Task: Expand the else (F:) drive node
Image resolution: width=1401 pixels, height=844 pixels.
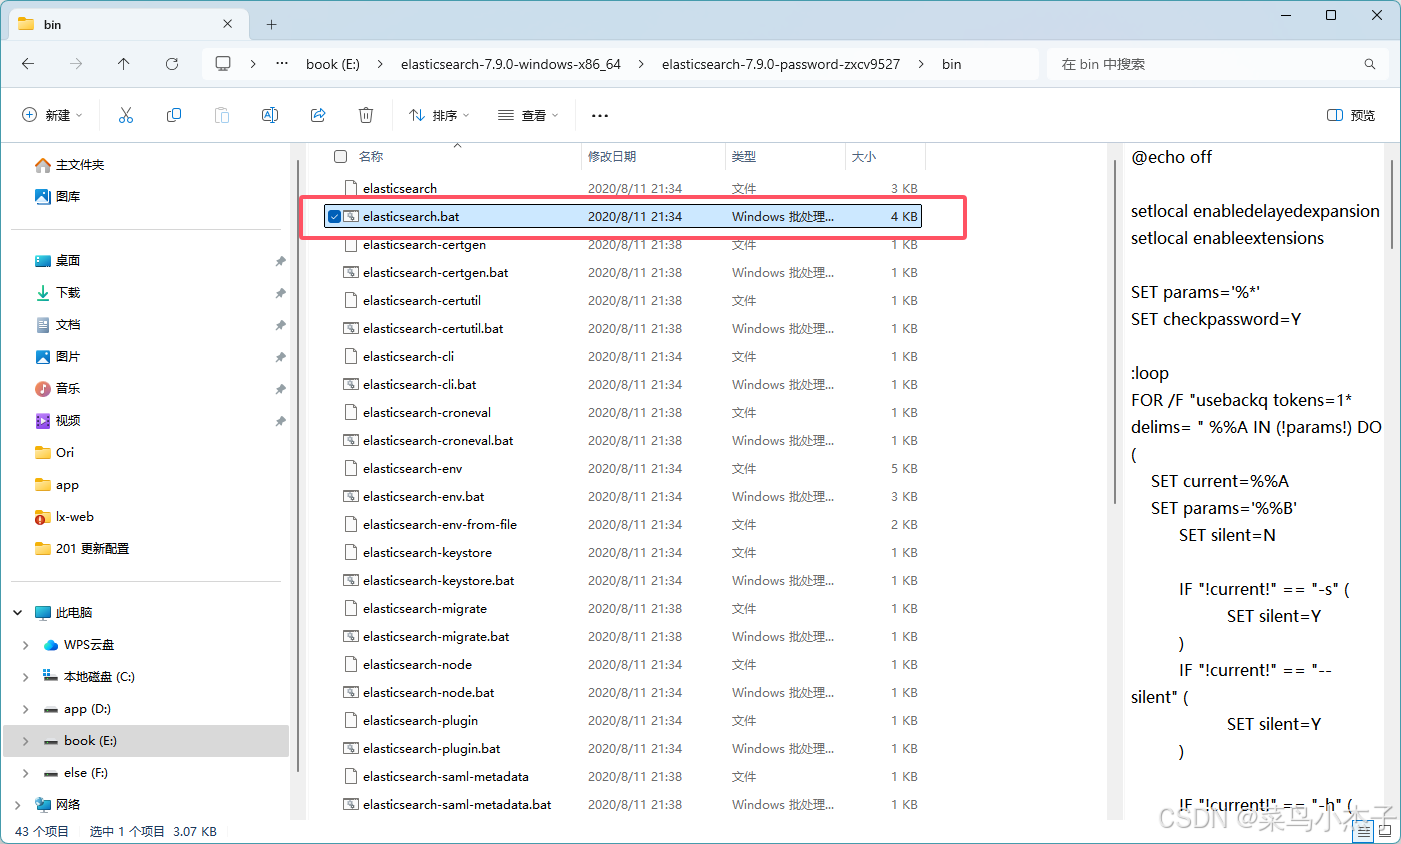Action: pyautogui.click(x=26, y=773)
